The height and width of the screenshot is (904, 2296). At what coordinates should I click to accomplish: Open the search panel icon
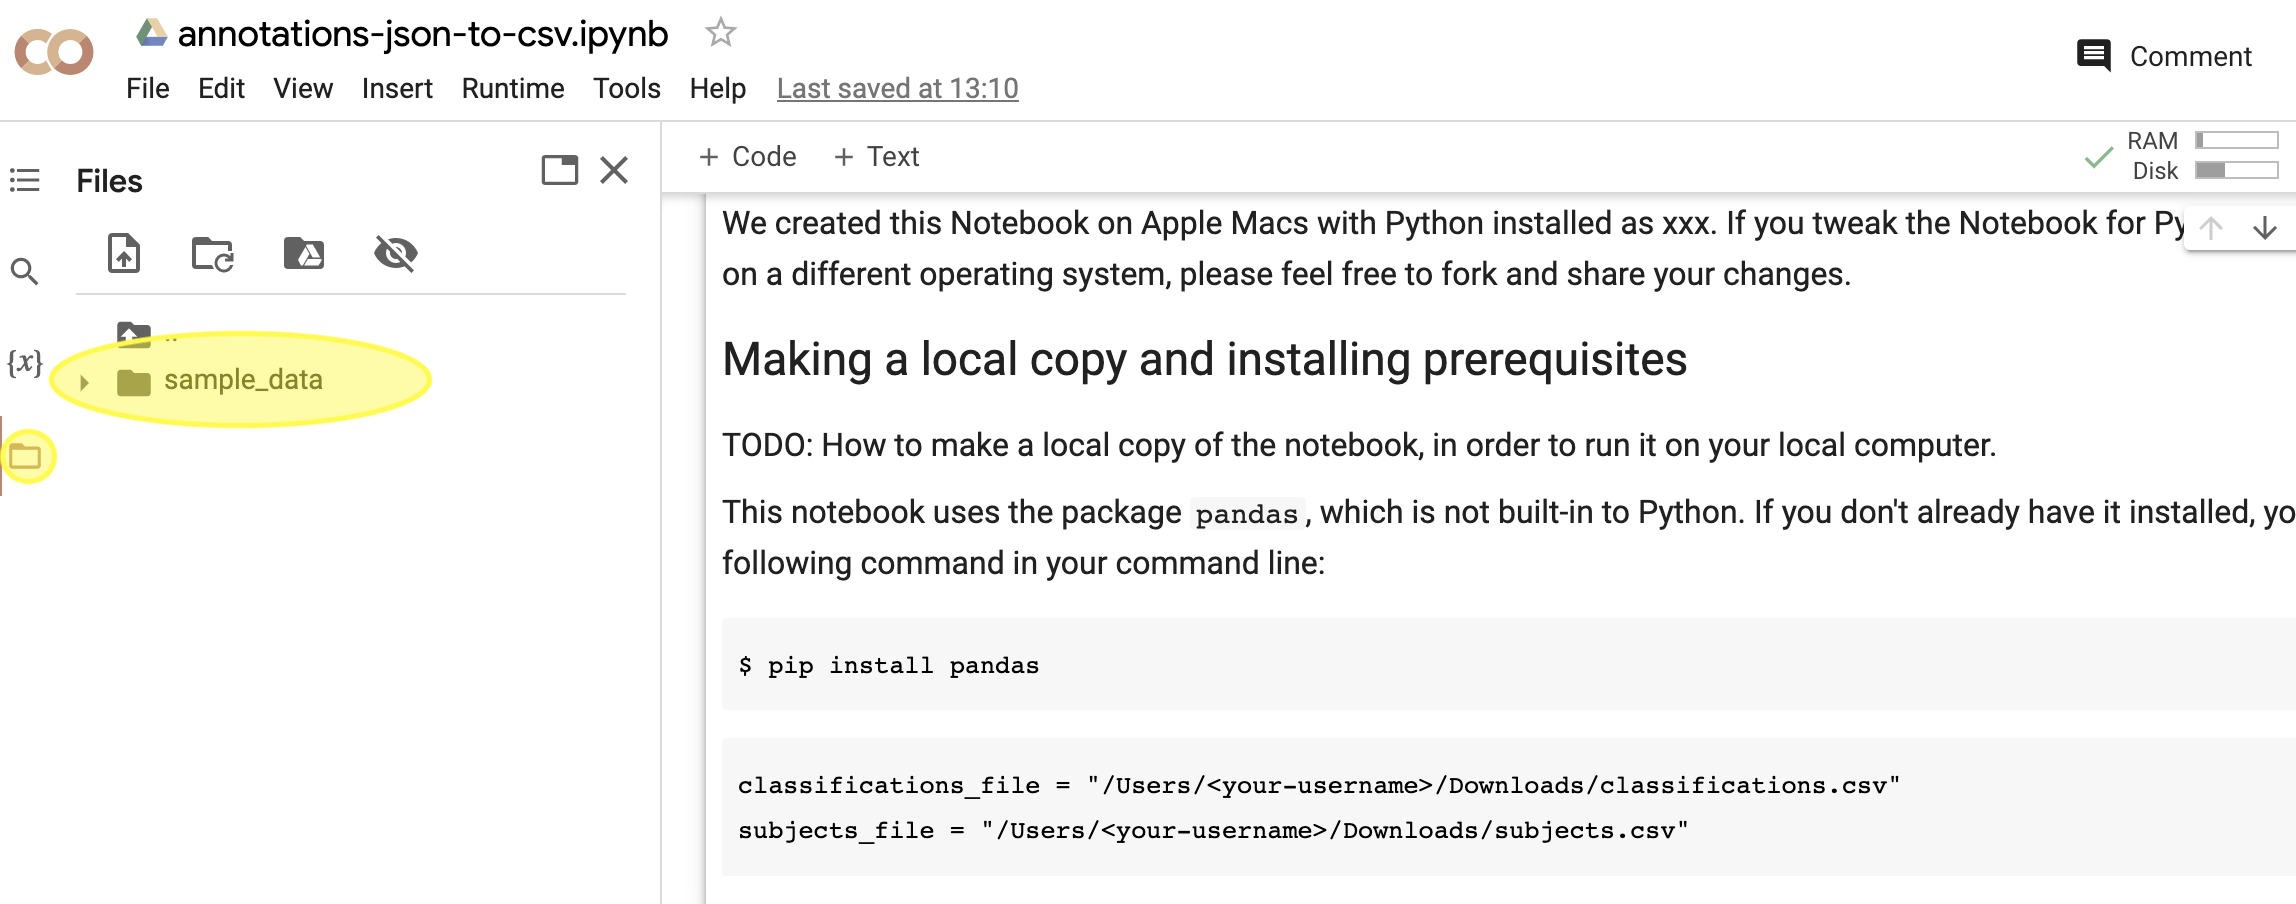pyautogui.click(x=25, y=271)
